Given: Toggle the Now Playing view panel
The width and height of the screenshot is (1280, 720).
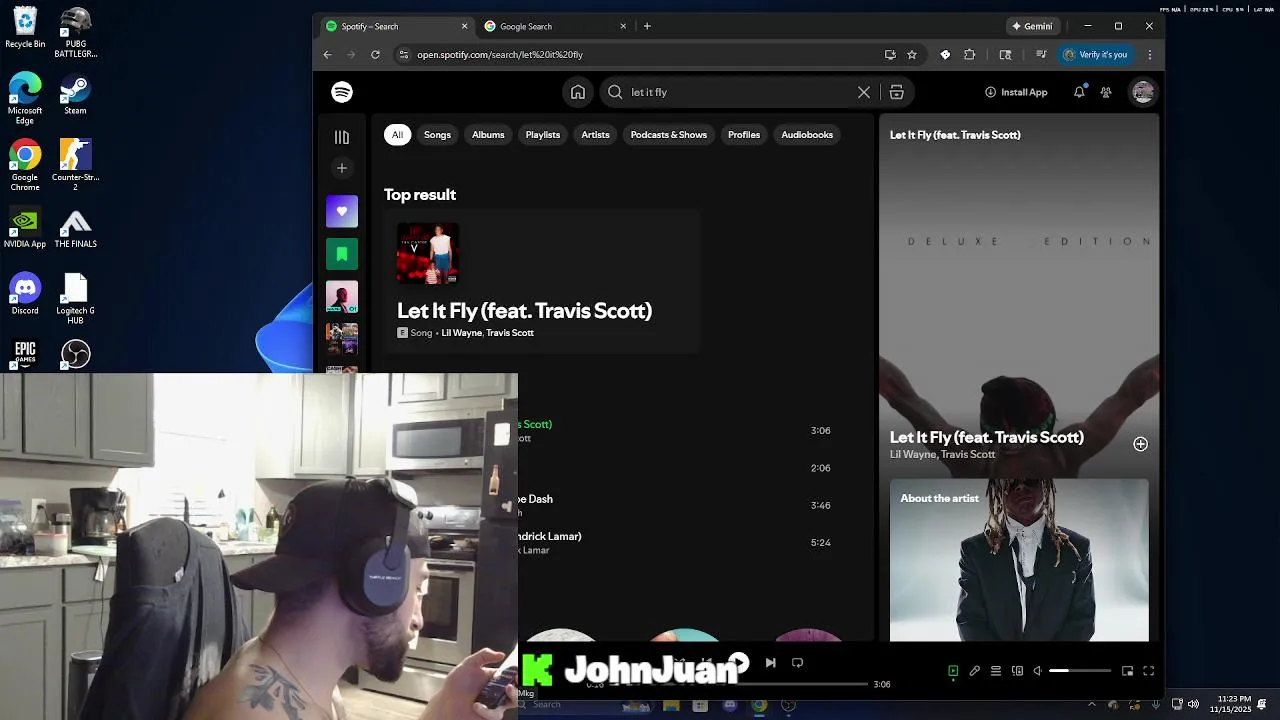Looking at the screenshot, I should pyautogui.click(x=953, y=671).
